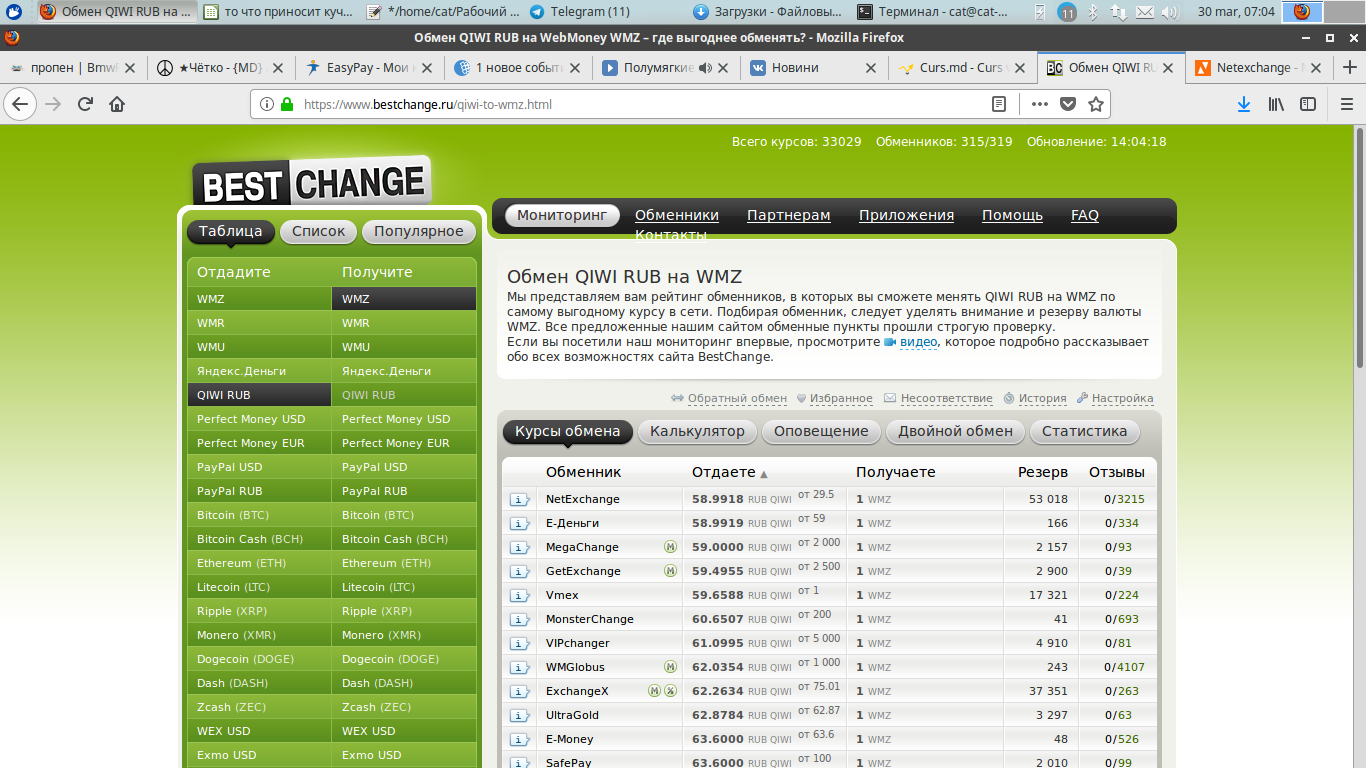This screenshot has height=768, width=1366.
Task: Switch to Популярное view tab
Action: click(419, 231)
